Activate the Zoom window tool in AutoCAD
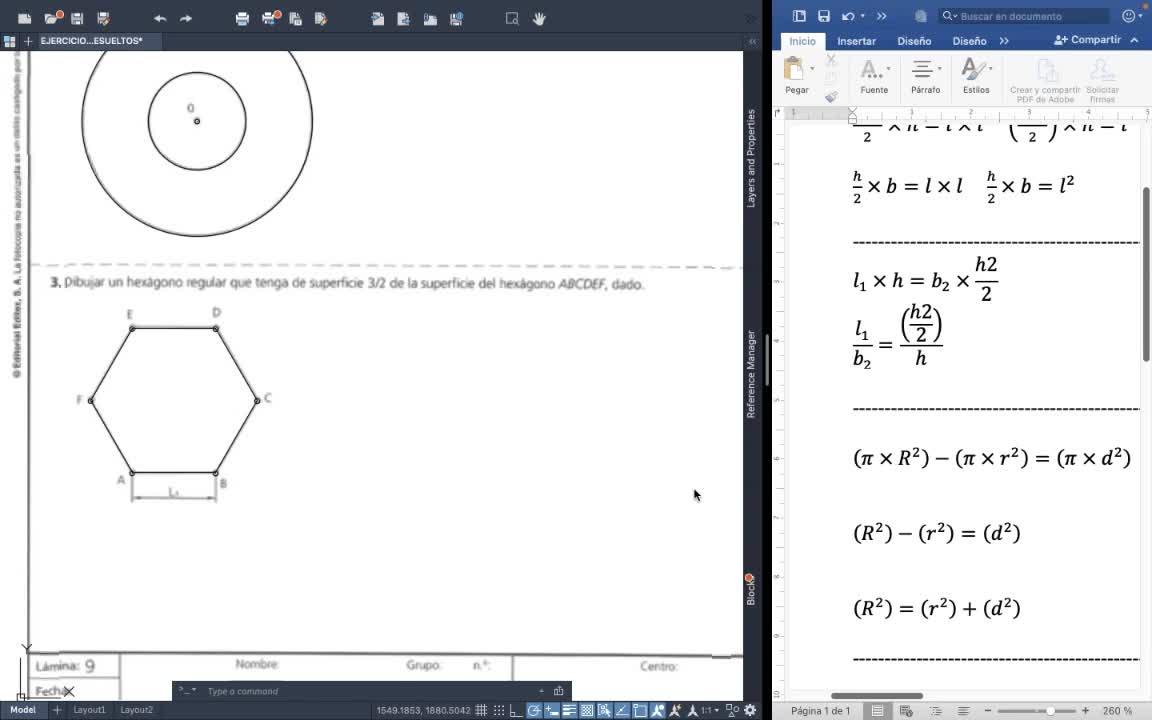Screen dimensions: 1152x720 [512, 18]
